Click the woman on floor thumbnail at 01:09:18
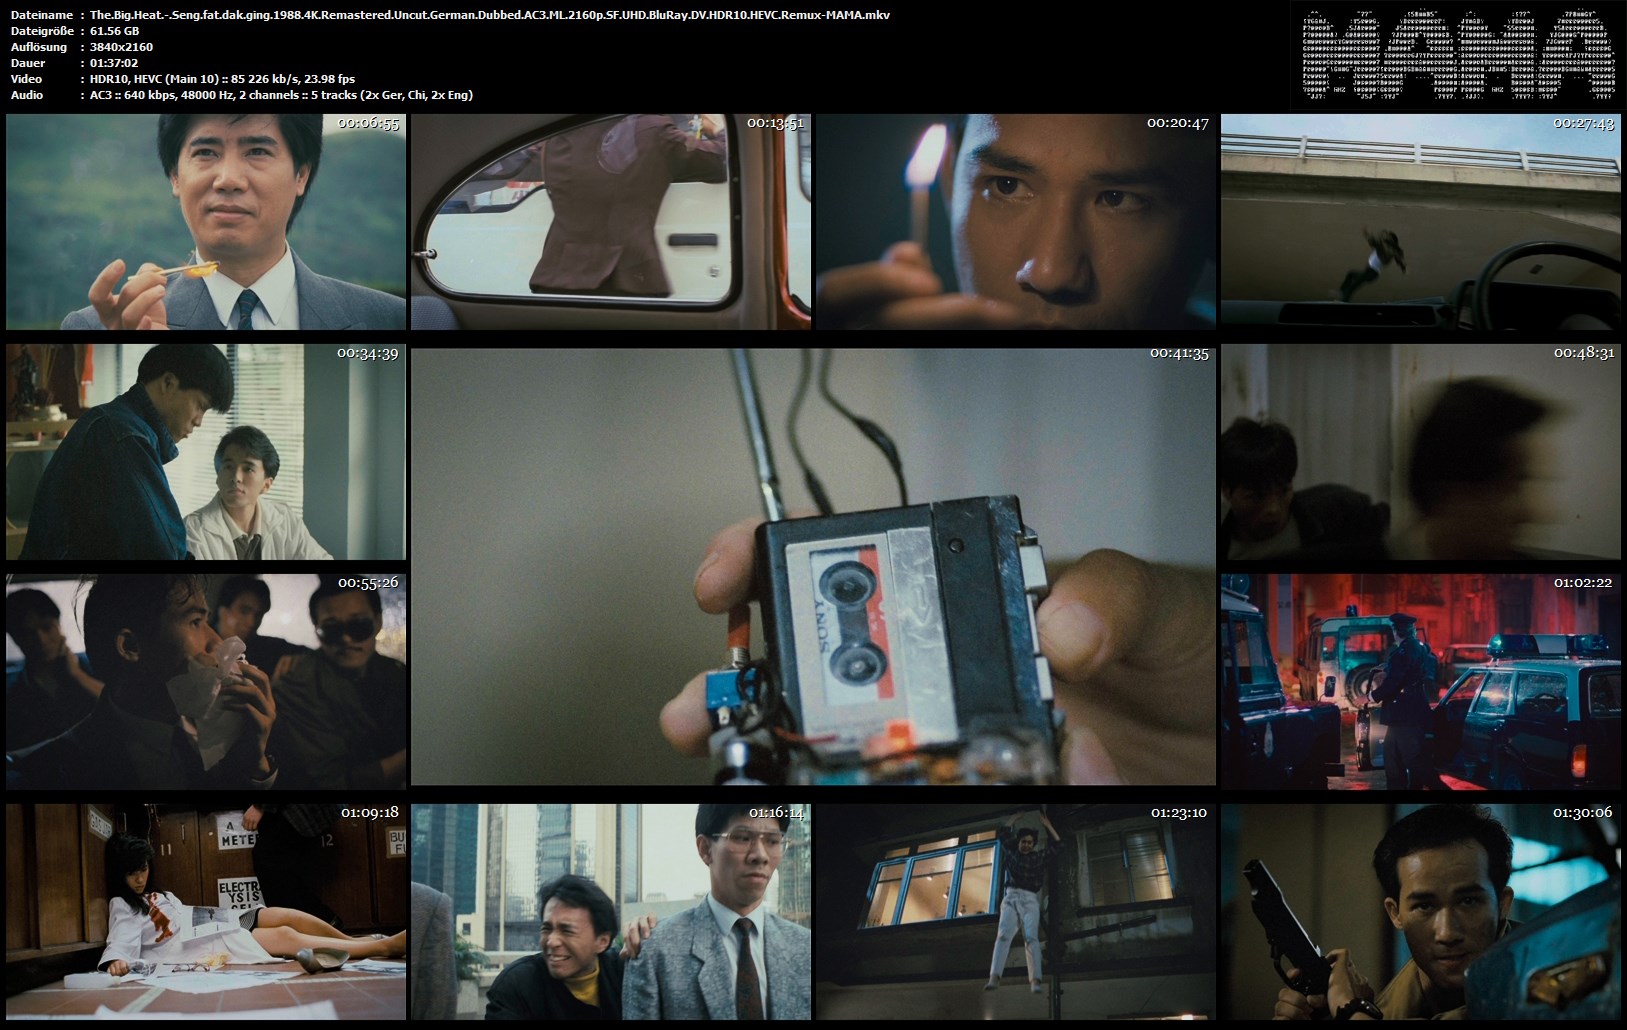Screen dimensions: 1627x1030 tap(206, 912)
